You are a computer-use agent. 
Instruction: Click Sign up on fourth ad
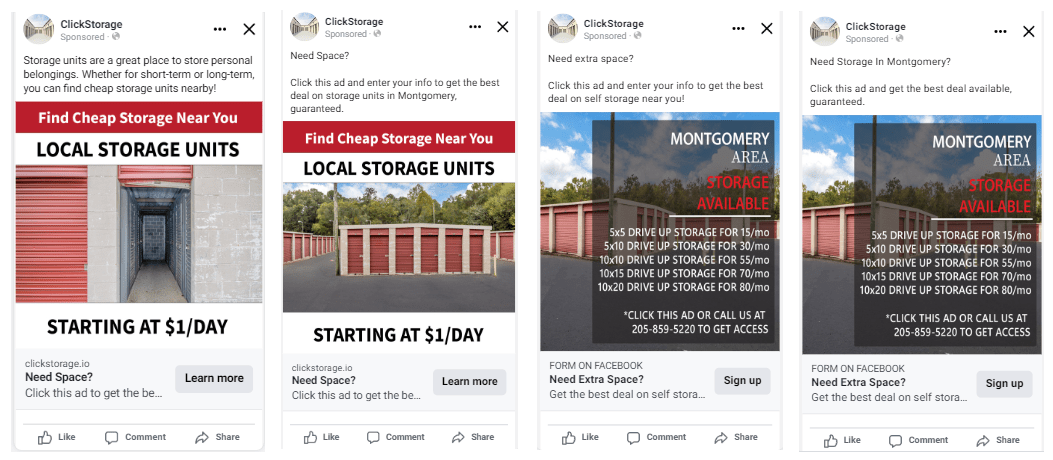[x=1004, y=383]
